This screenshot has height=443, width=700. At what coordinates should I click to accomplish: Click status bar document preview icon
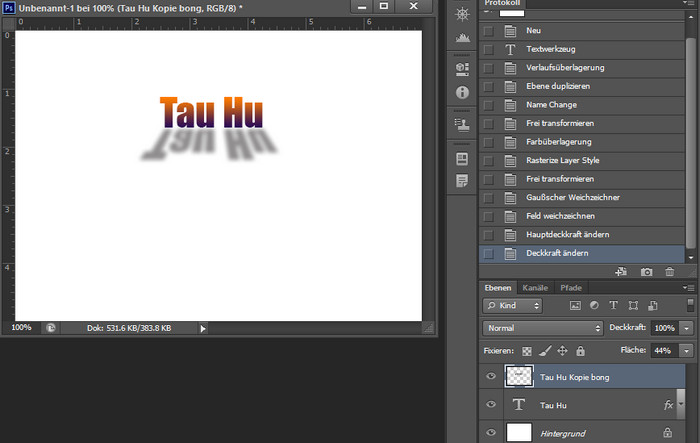pyautogui.click(x=51, y=328)
